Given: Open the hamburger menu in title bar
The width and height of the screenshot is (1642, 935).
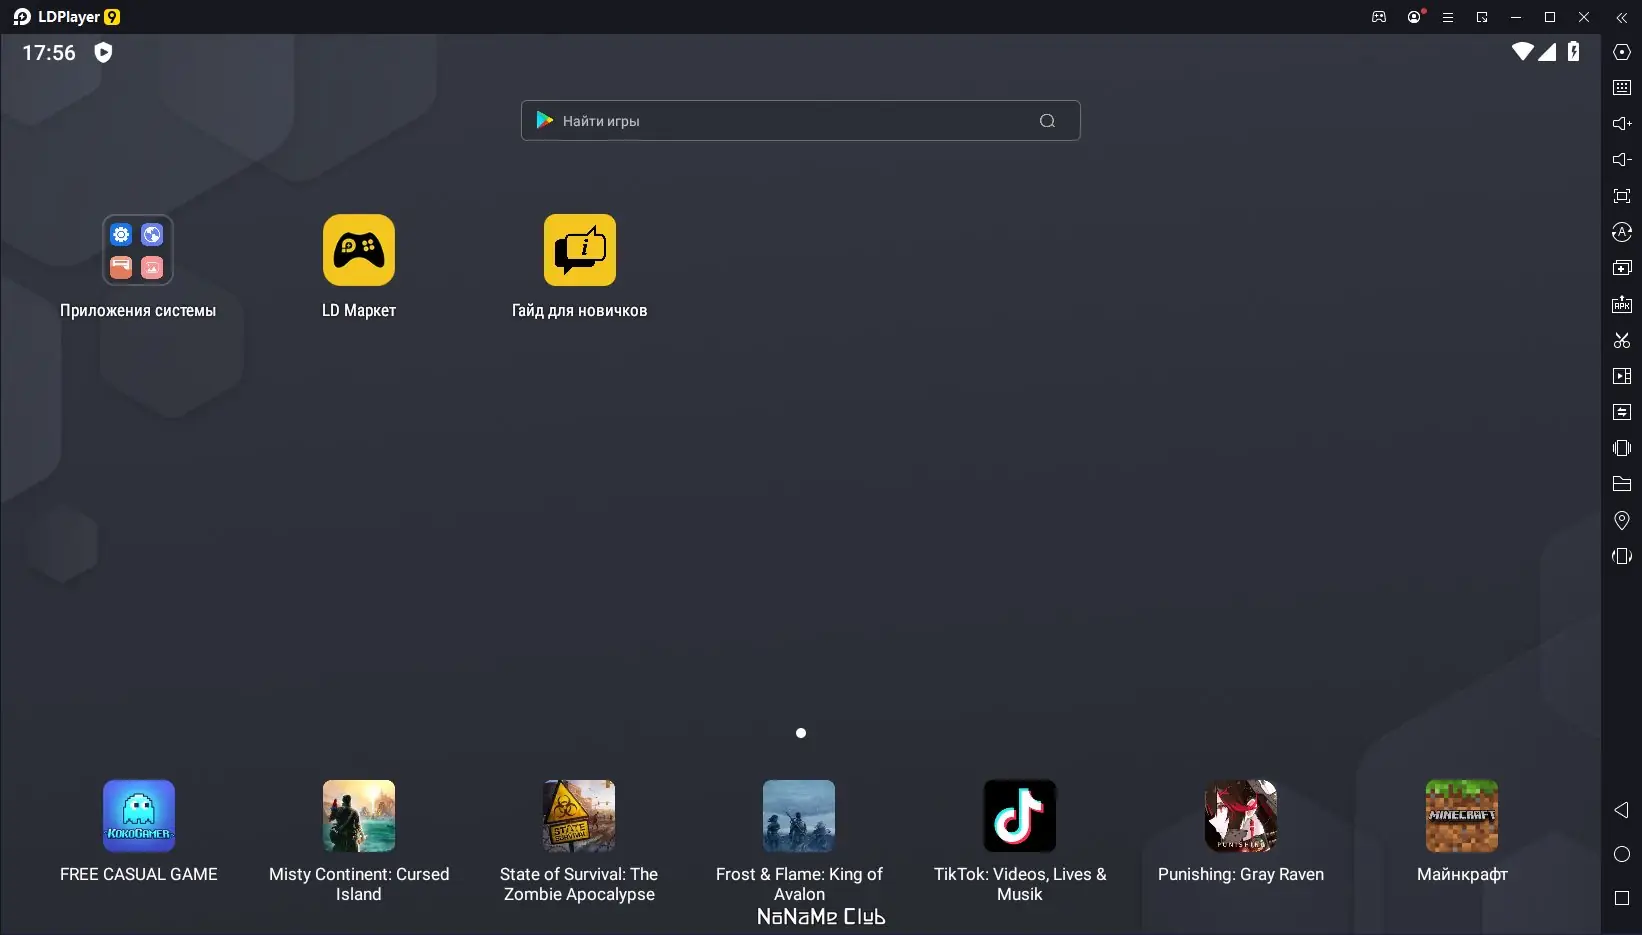Looking at the screenshot, I should pyautogui.click(x=1447, y=17).
